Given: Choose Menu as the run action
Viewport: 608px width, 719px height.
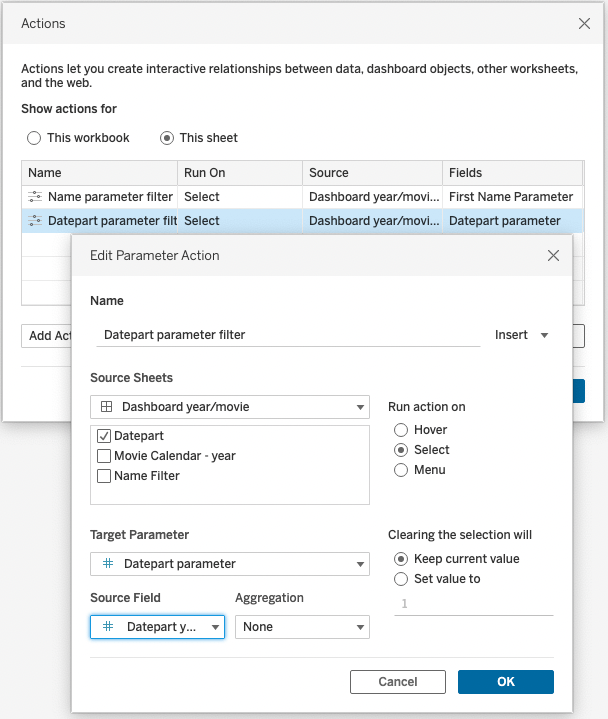Looking at the screenshot, I should coord(401,470).
